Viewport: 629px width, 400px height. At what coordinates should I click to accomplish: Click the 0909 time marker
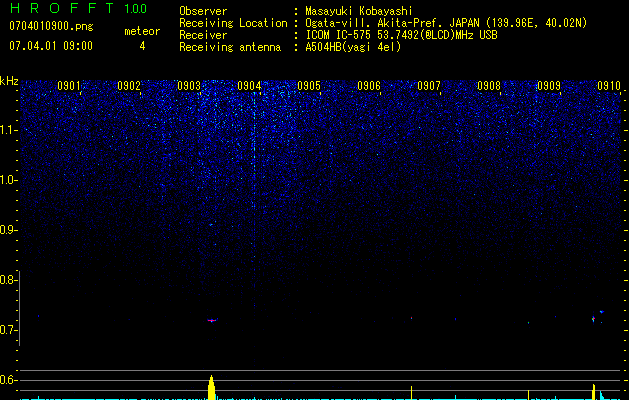tap(549, 86)
